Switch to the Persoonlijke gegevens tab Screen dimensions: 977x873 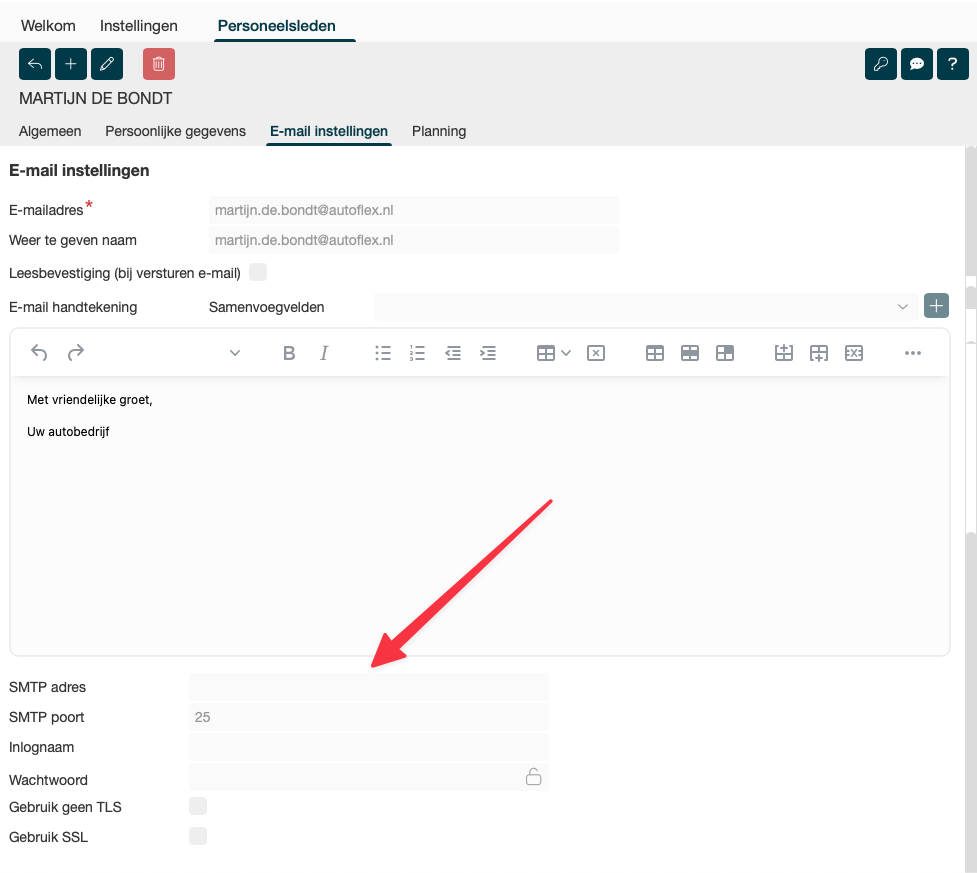(175, 131)
